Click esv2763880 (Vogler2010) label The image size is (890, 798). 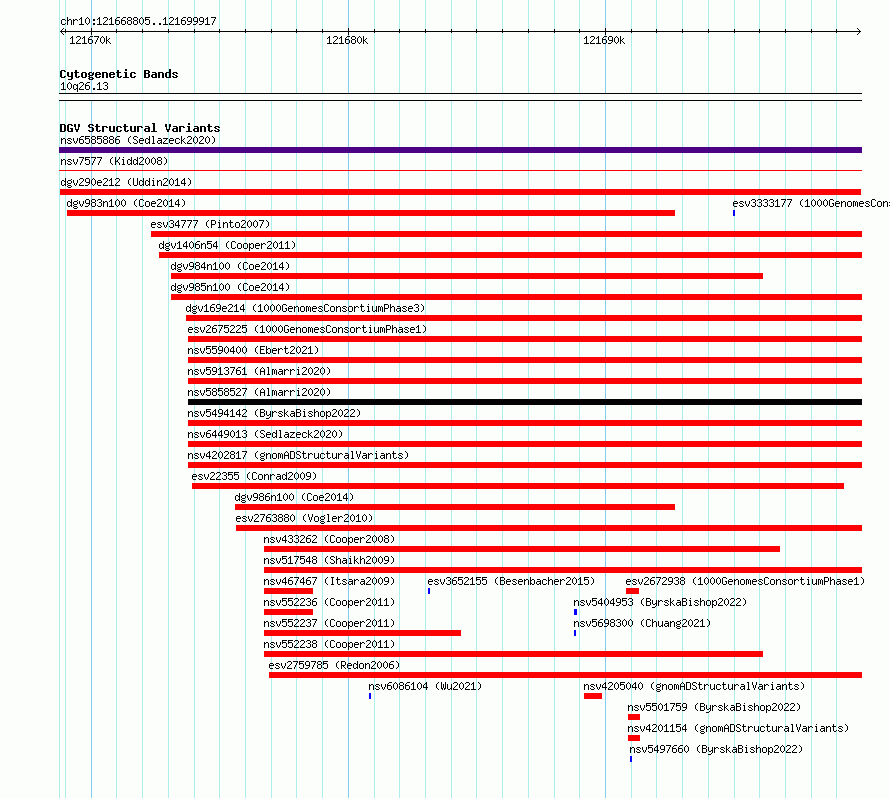[x=304, y=518]
